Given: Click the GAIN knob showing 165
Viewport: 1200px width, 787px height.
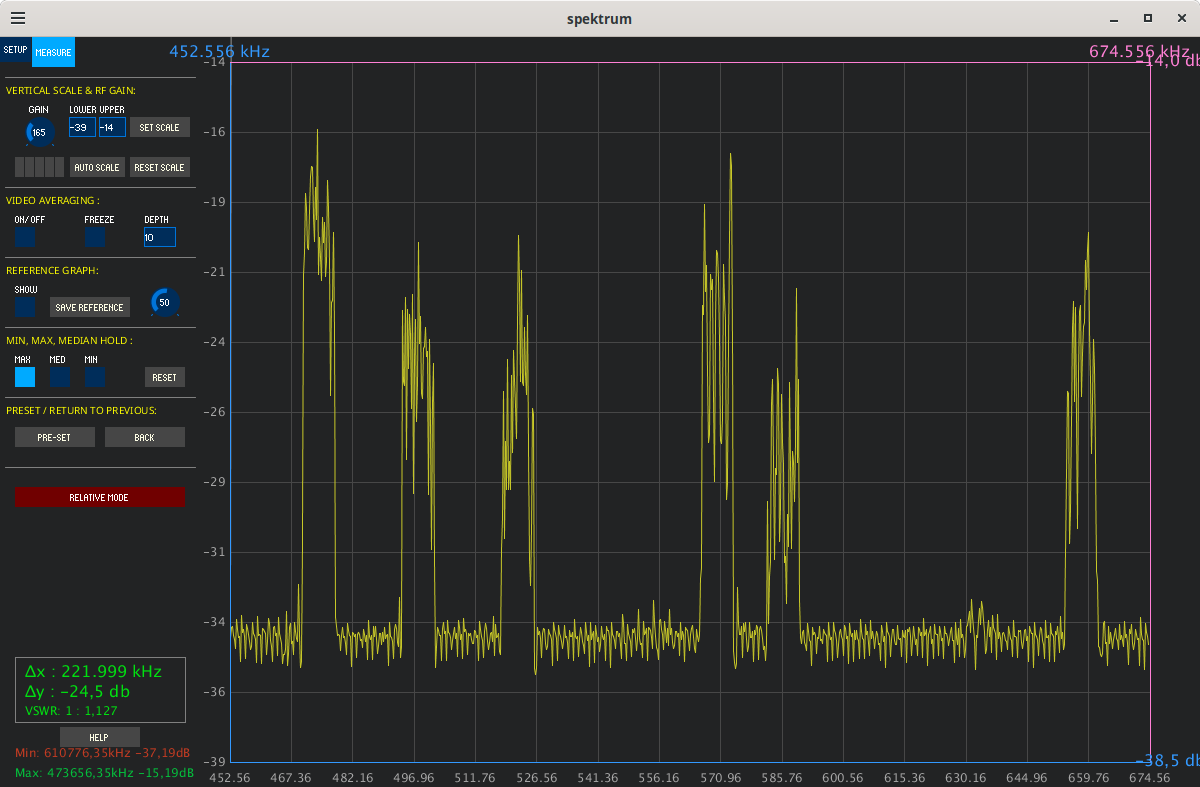Looking at the screenshot, I should (x=39, y=132).
